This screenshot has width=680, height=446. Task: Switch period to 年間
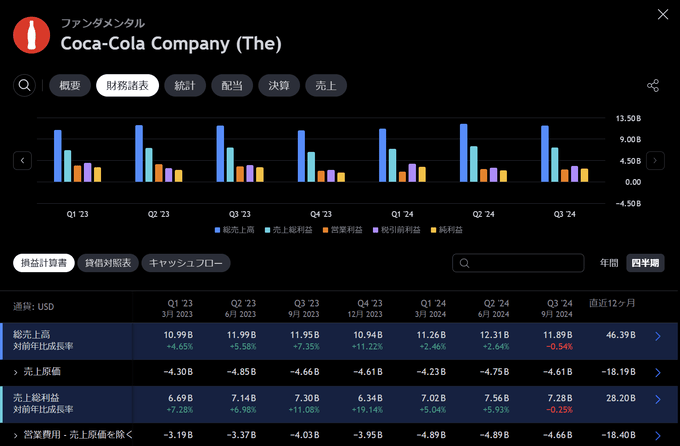click(x=609, y=263)
